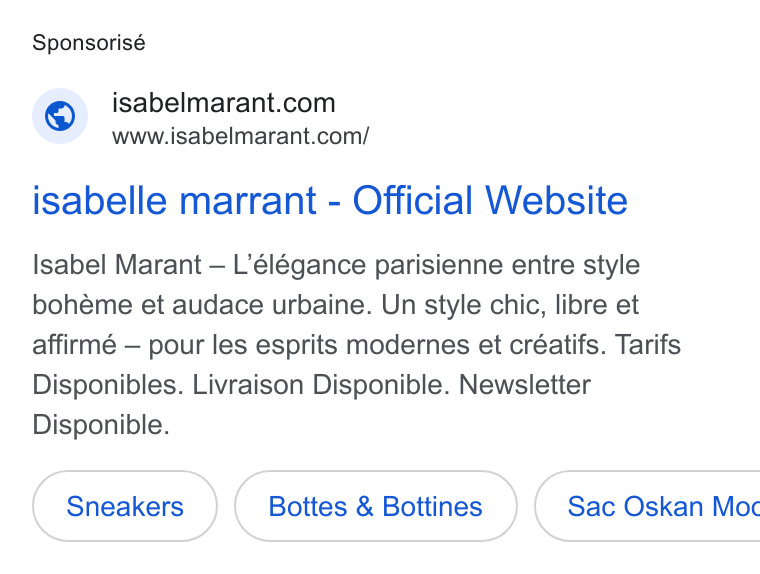Click the blue globe favicon icon
The height and width of the screenshot is (574, 760).
pyautogui.click(x=60, y=116)
